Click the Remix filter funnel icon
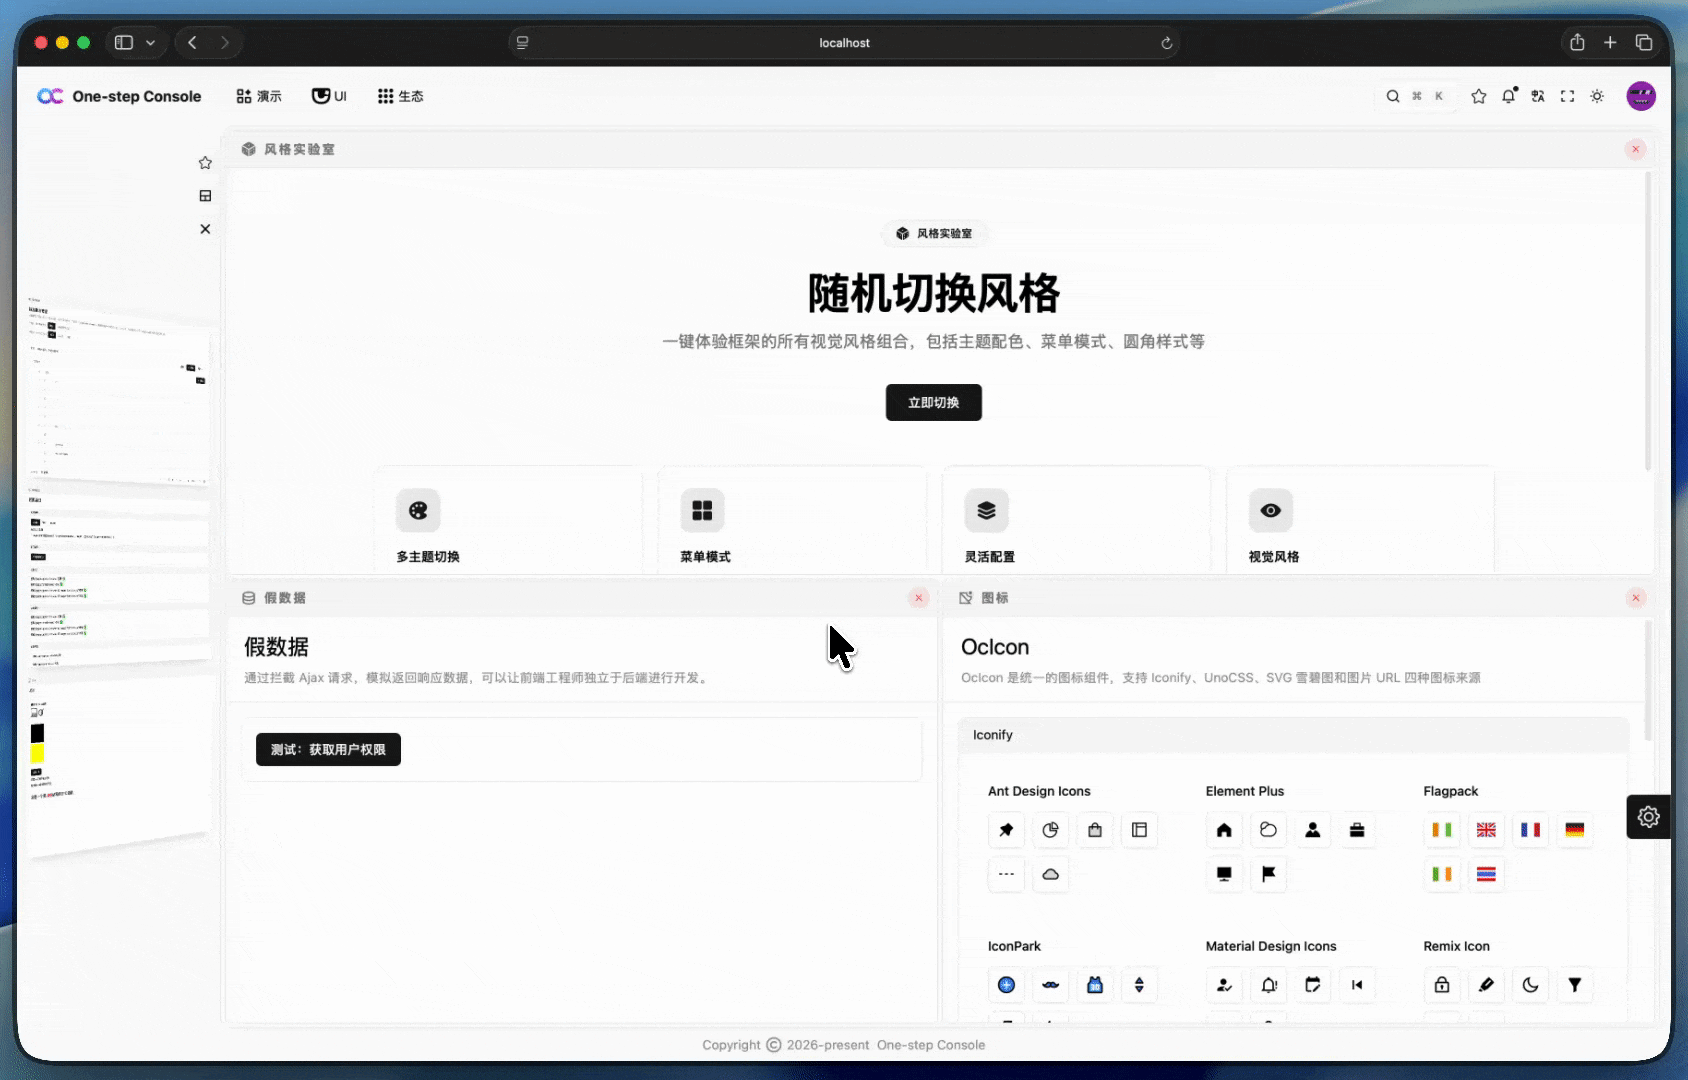Viewport: 1688px width, 1080px height. [x=1575, y=985]
